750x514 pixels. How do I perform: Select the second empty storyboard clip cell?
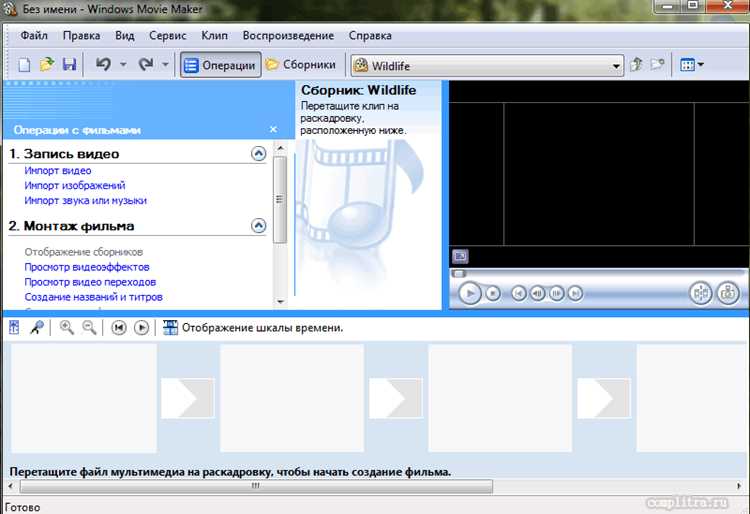coord(292,398)
